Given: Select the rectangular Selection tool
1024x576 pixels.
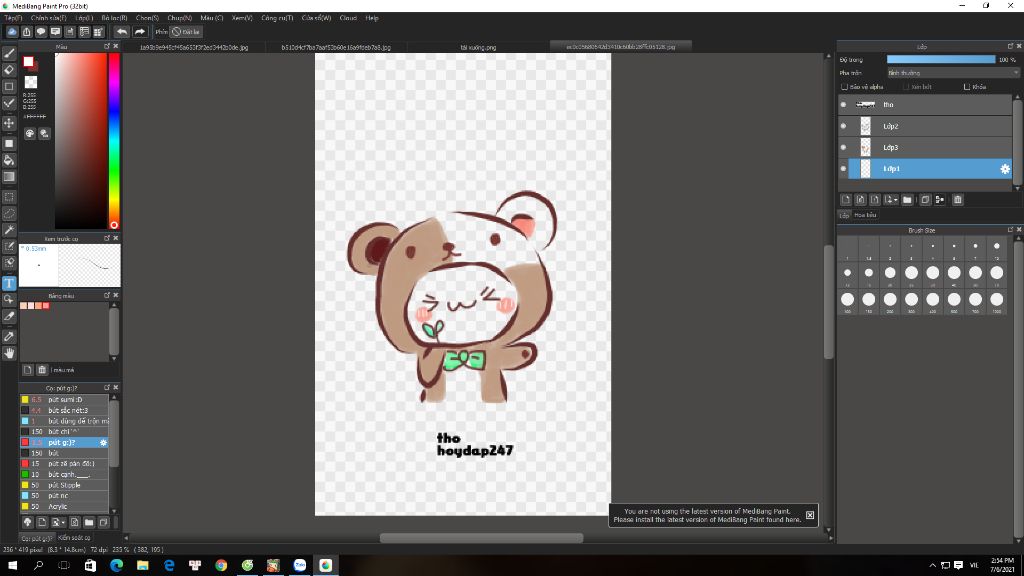Looking at the screenshot, I should click(9, 197).
